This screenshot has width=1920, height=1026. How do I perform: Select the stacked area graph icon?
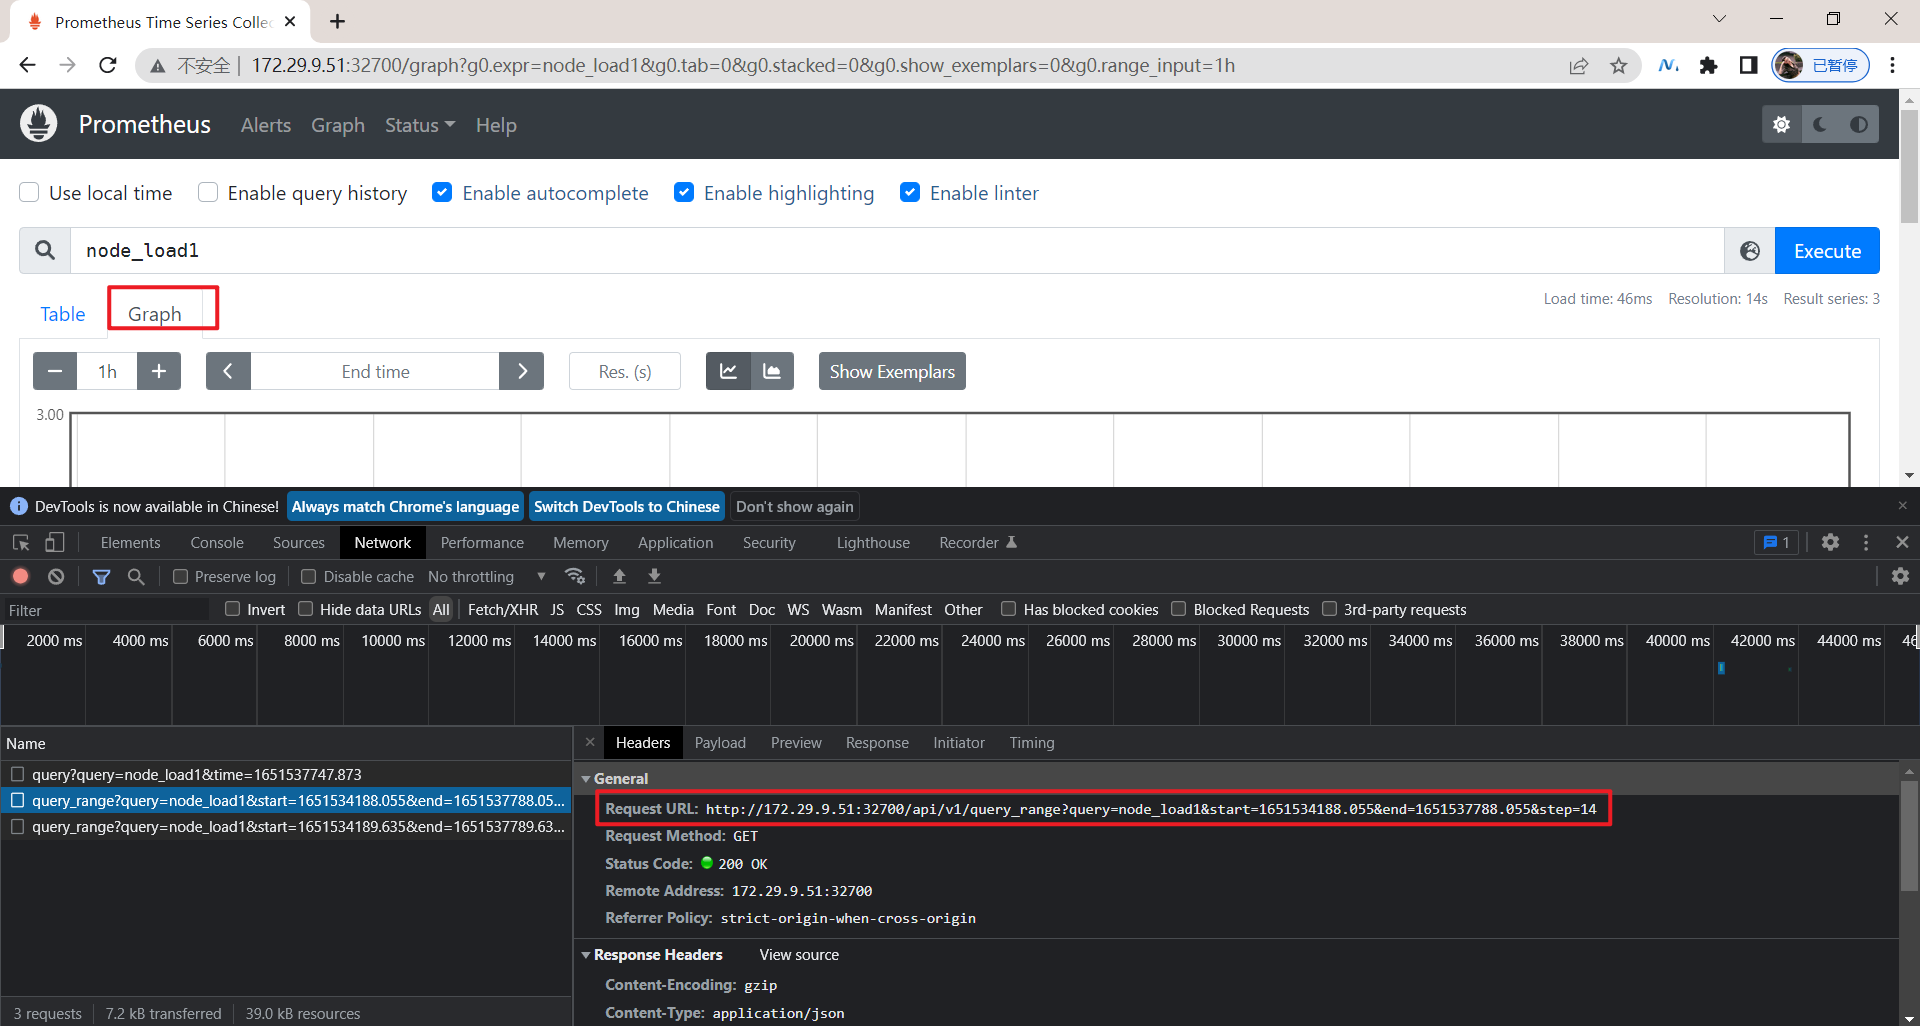772,371
